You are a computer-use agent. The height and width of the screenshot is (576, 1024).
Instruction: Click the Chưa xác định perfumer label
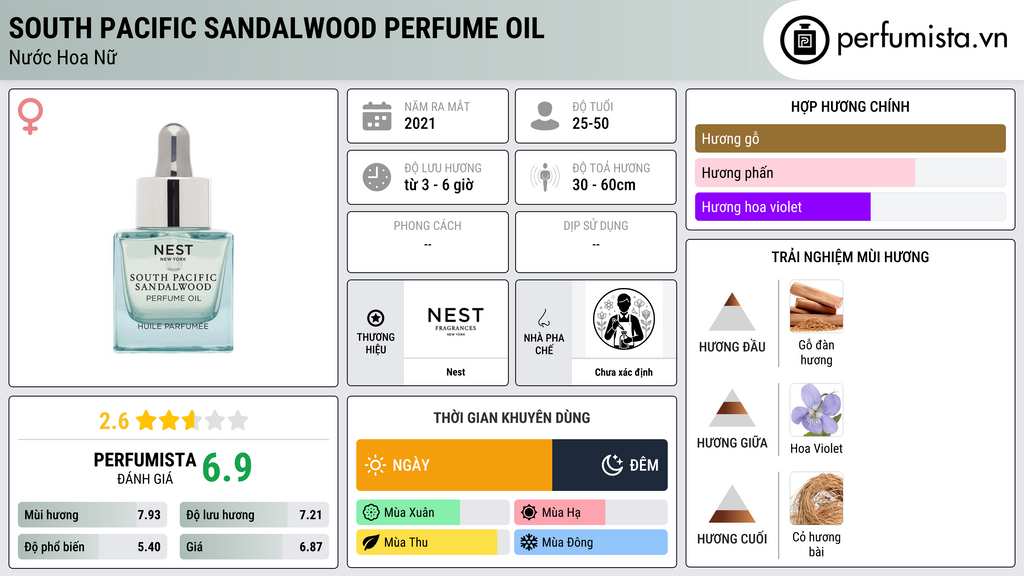tap(624, 372)
